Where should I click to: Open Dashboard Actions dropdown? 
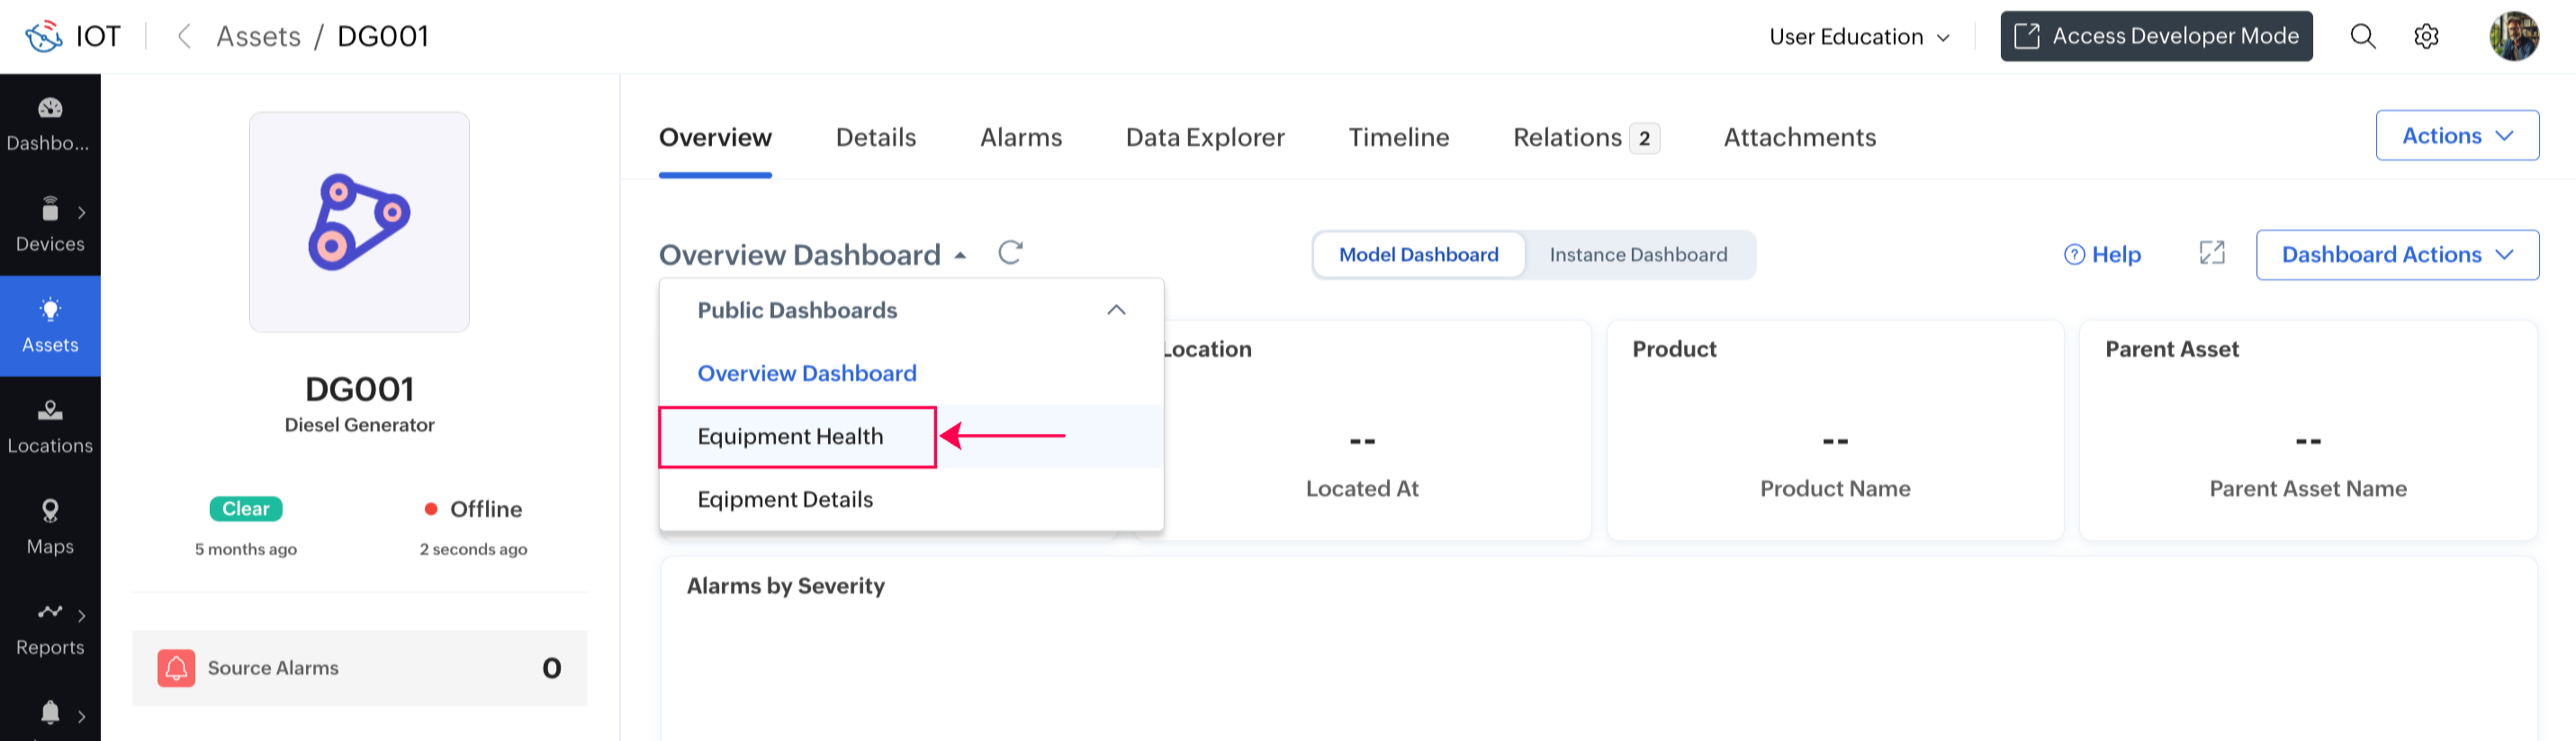click(2396, 255)
